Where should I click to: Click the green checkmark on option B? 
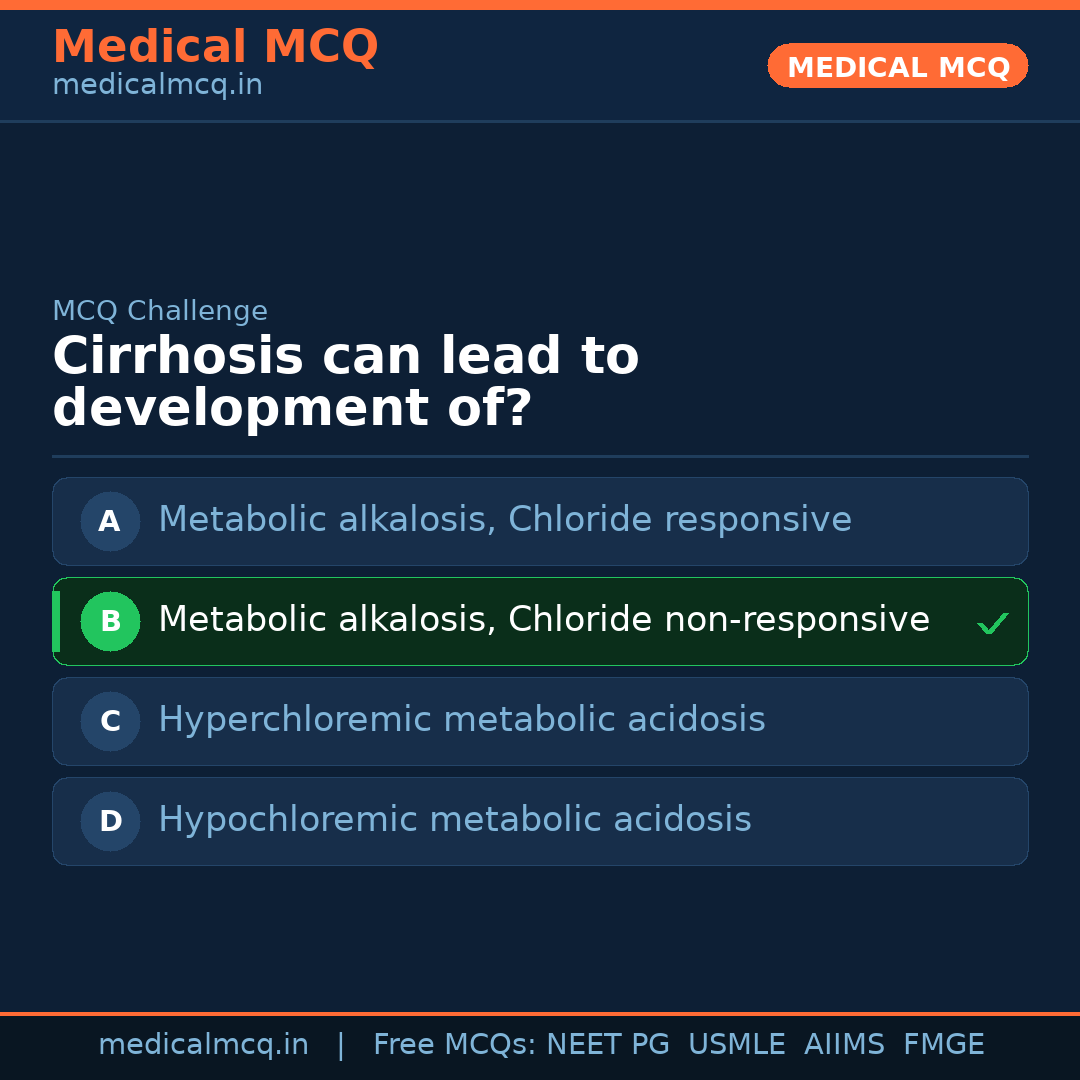pyautogui.click(x=992, y=624)
